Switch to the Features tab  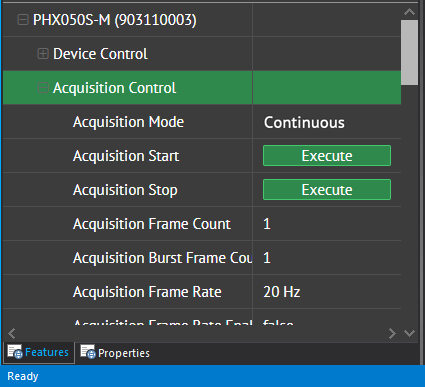(39, 352)
